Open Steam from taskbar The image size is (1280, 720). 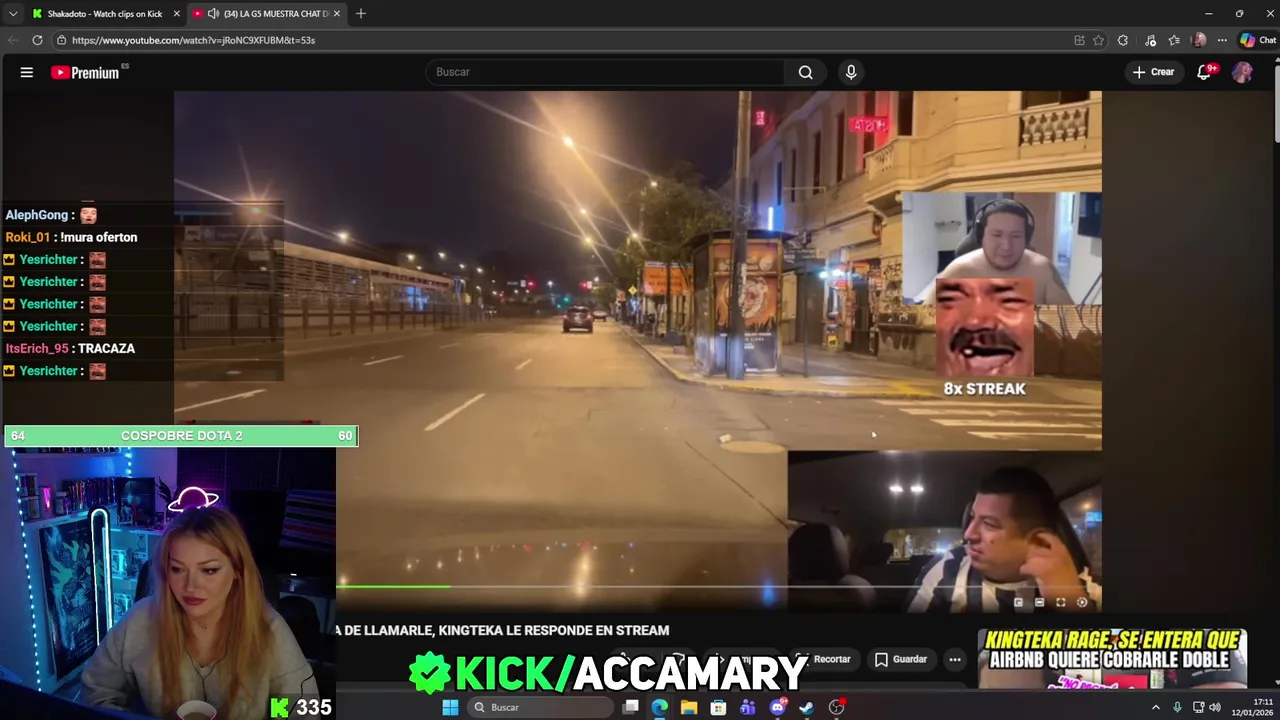(x=807, y=707)
